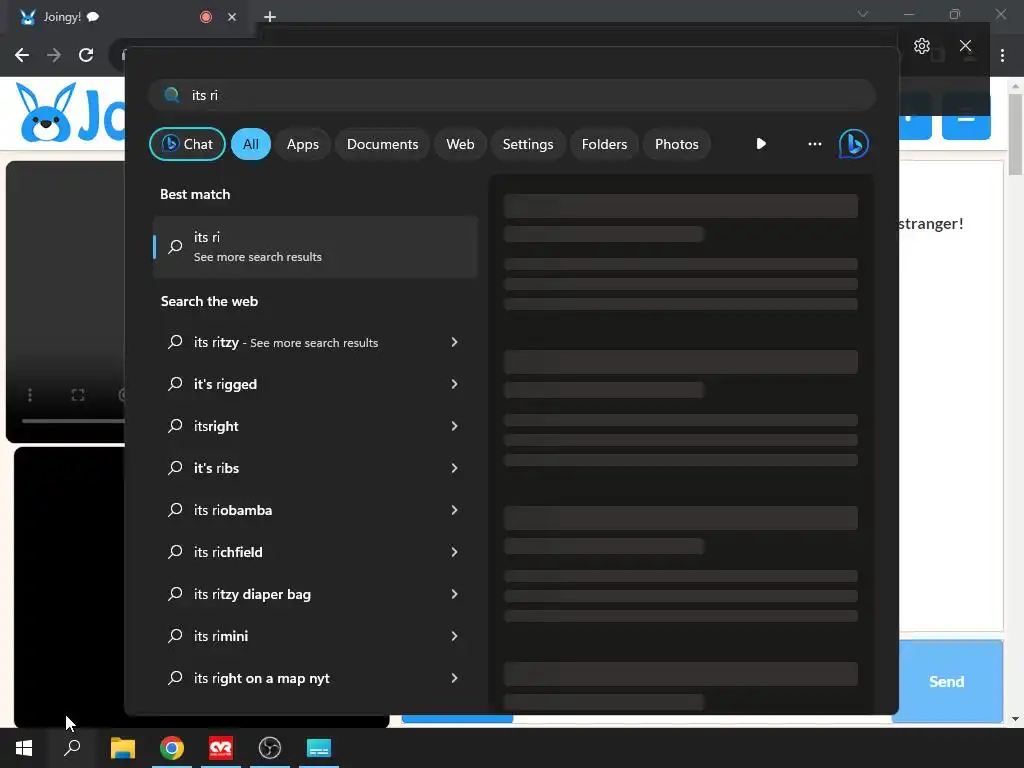Expand the 'its riobamba' suggestion chevron
This screenshot has height=768, width=1024.
click(x=455, y=510)
